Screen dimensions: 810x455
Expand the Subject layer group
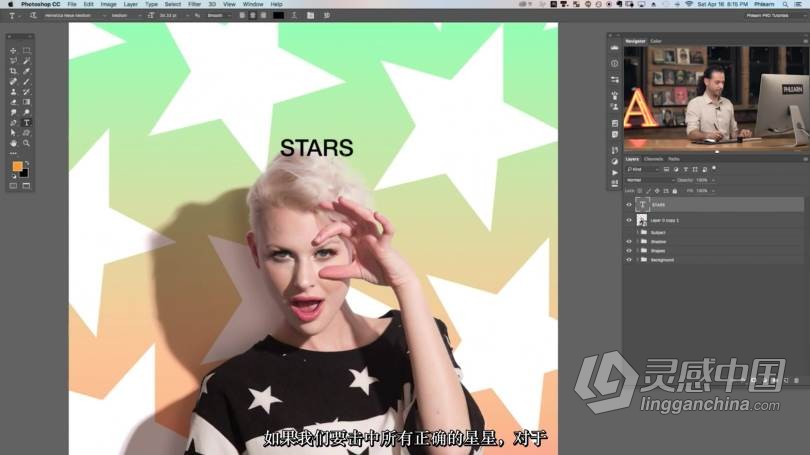coord(637,232)
